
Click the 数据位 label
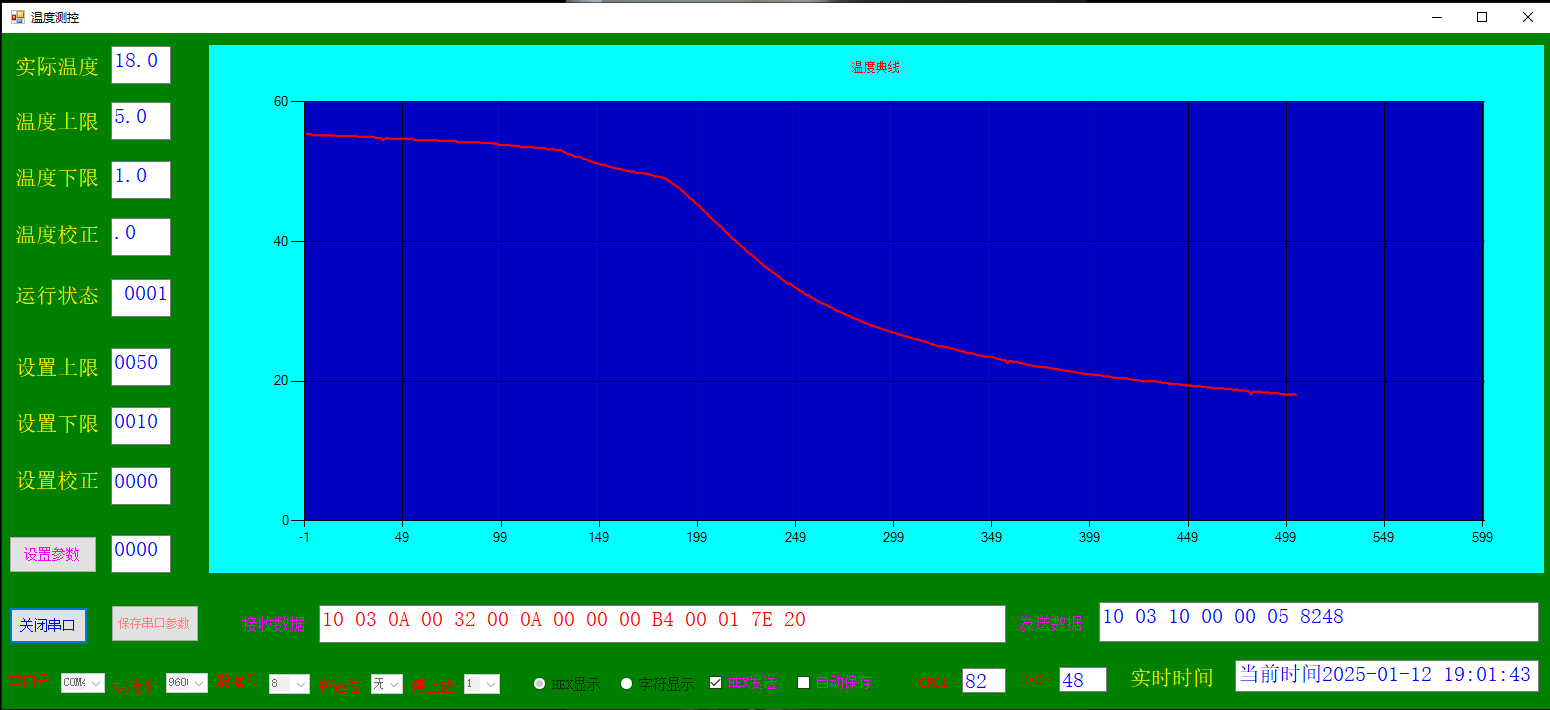coord(237,682)
